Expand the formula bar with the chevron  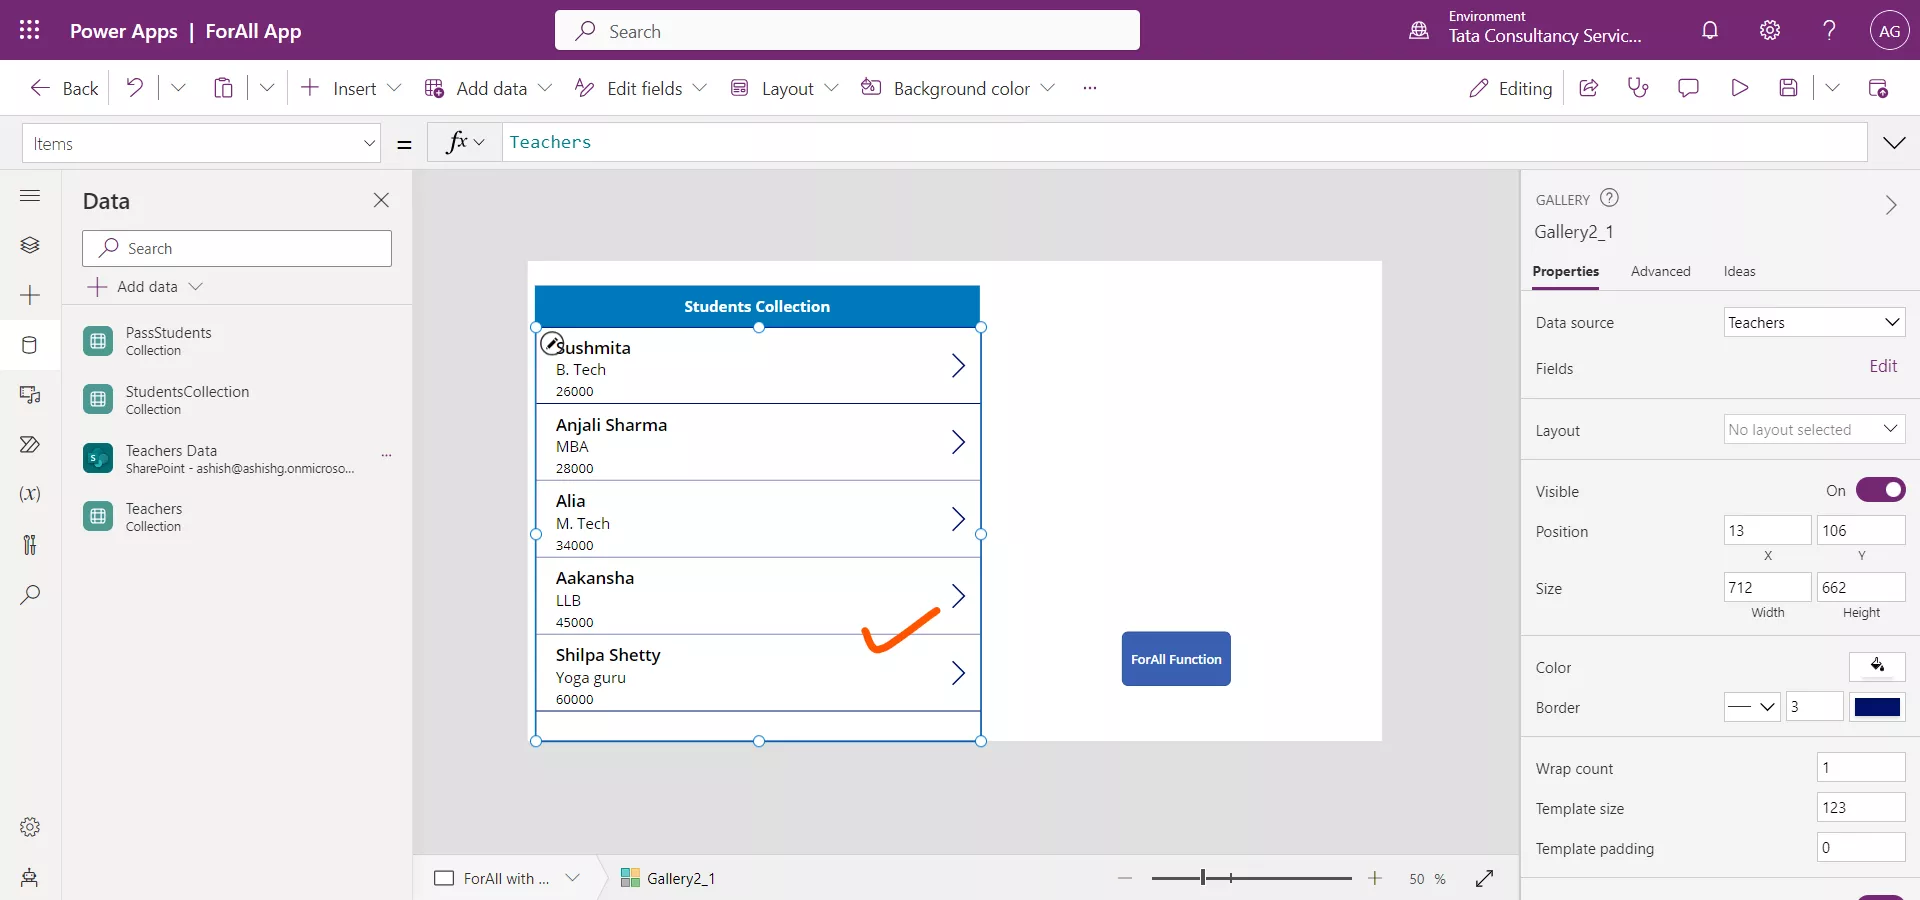coord(1896,142)
